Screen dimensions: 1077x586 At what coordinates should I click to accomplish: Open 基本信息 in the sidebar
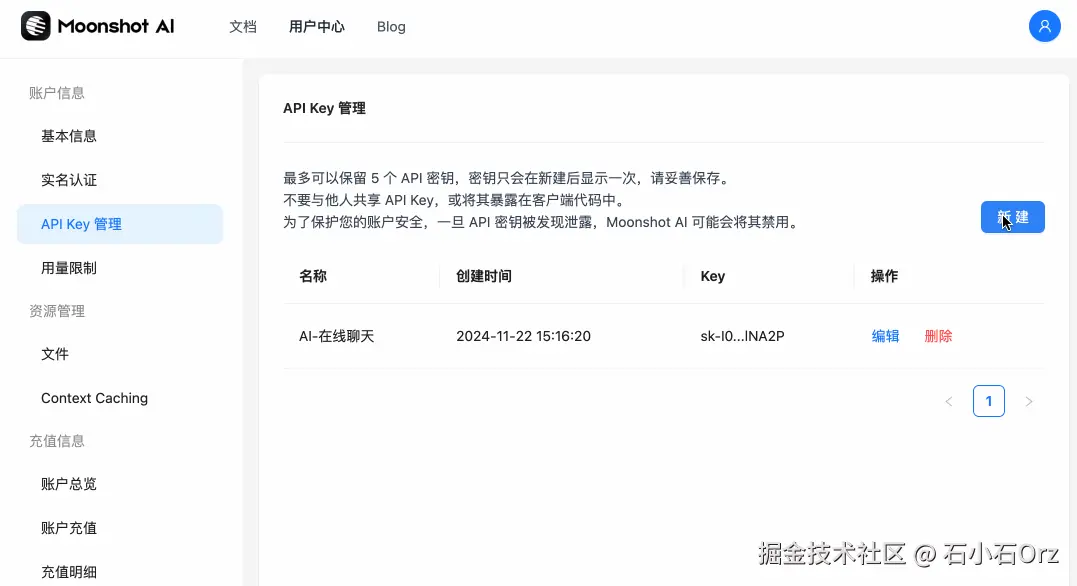coord(120,136)
